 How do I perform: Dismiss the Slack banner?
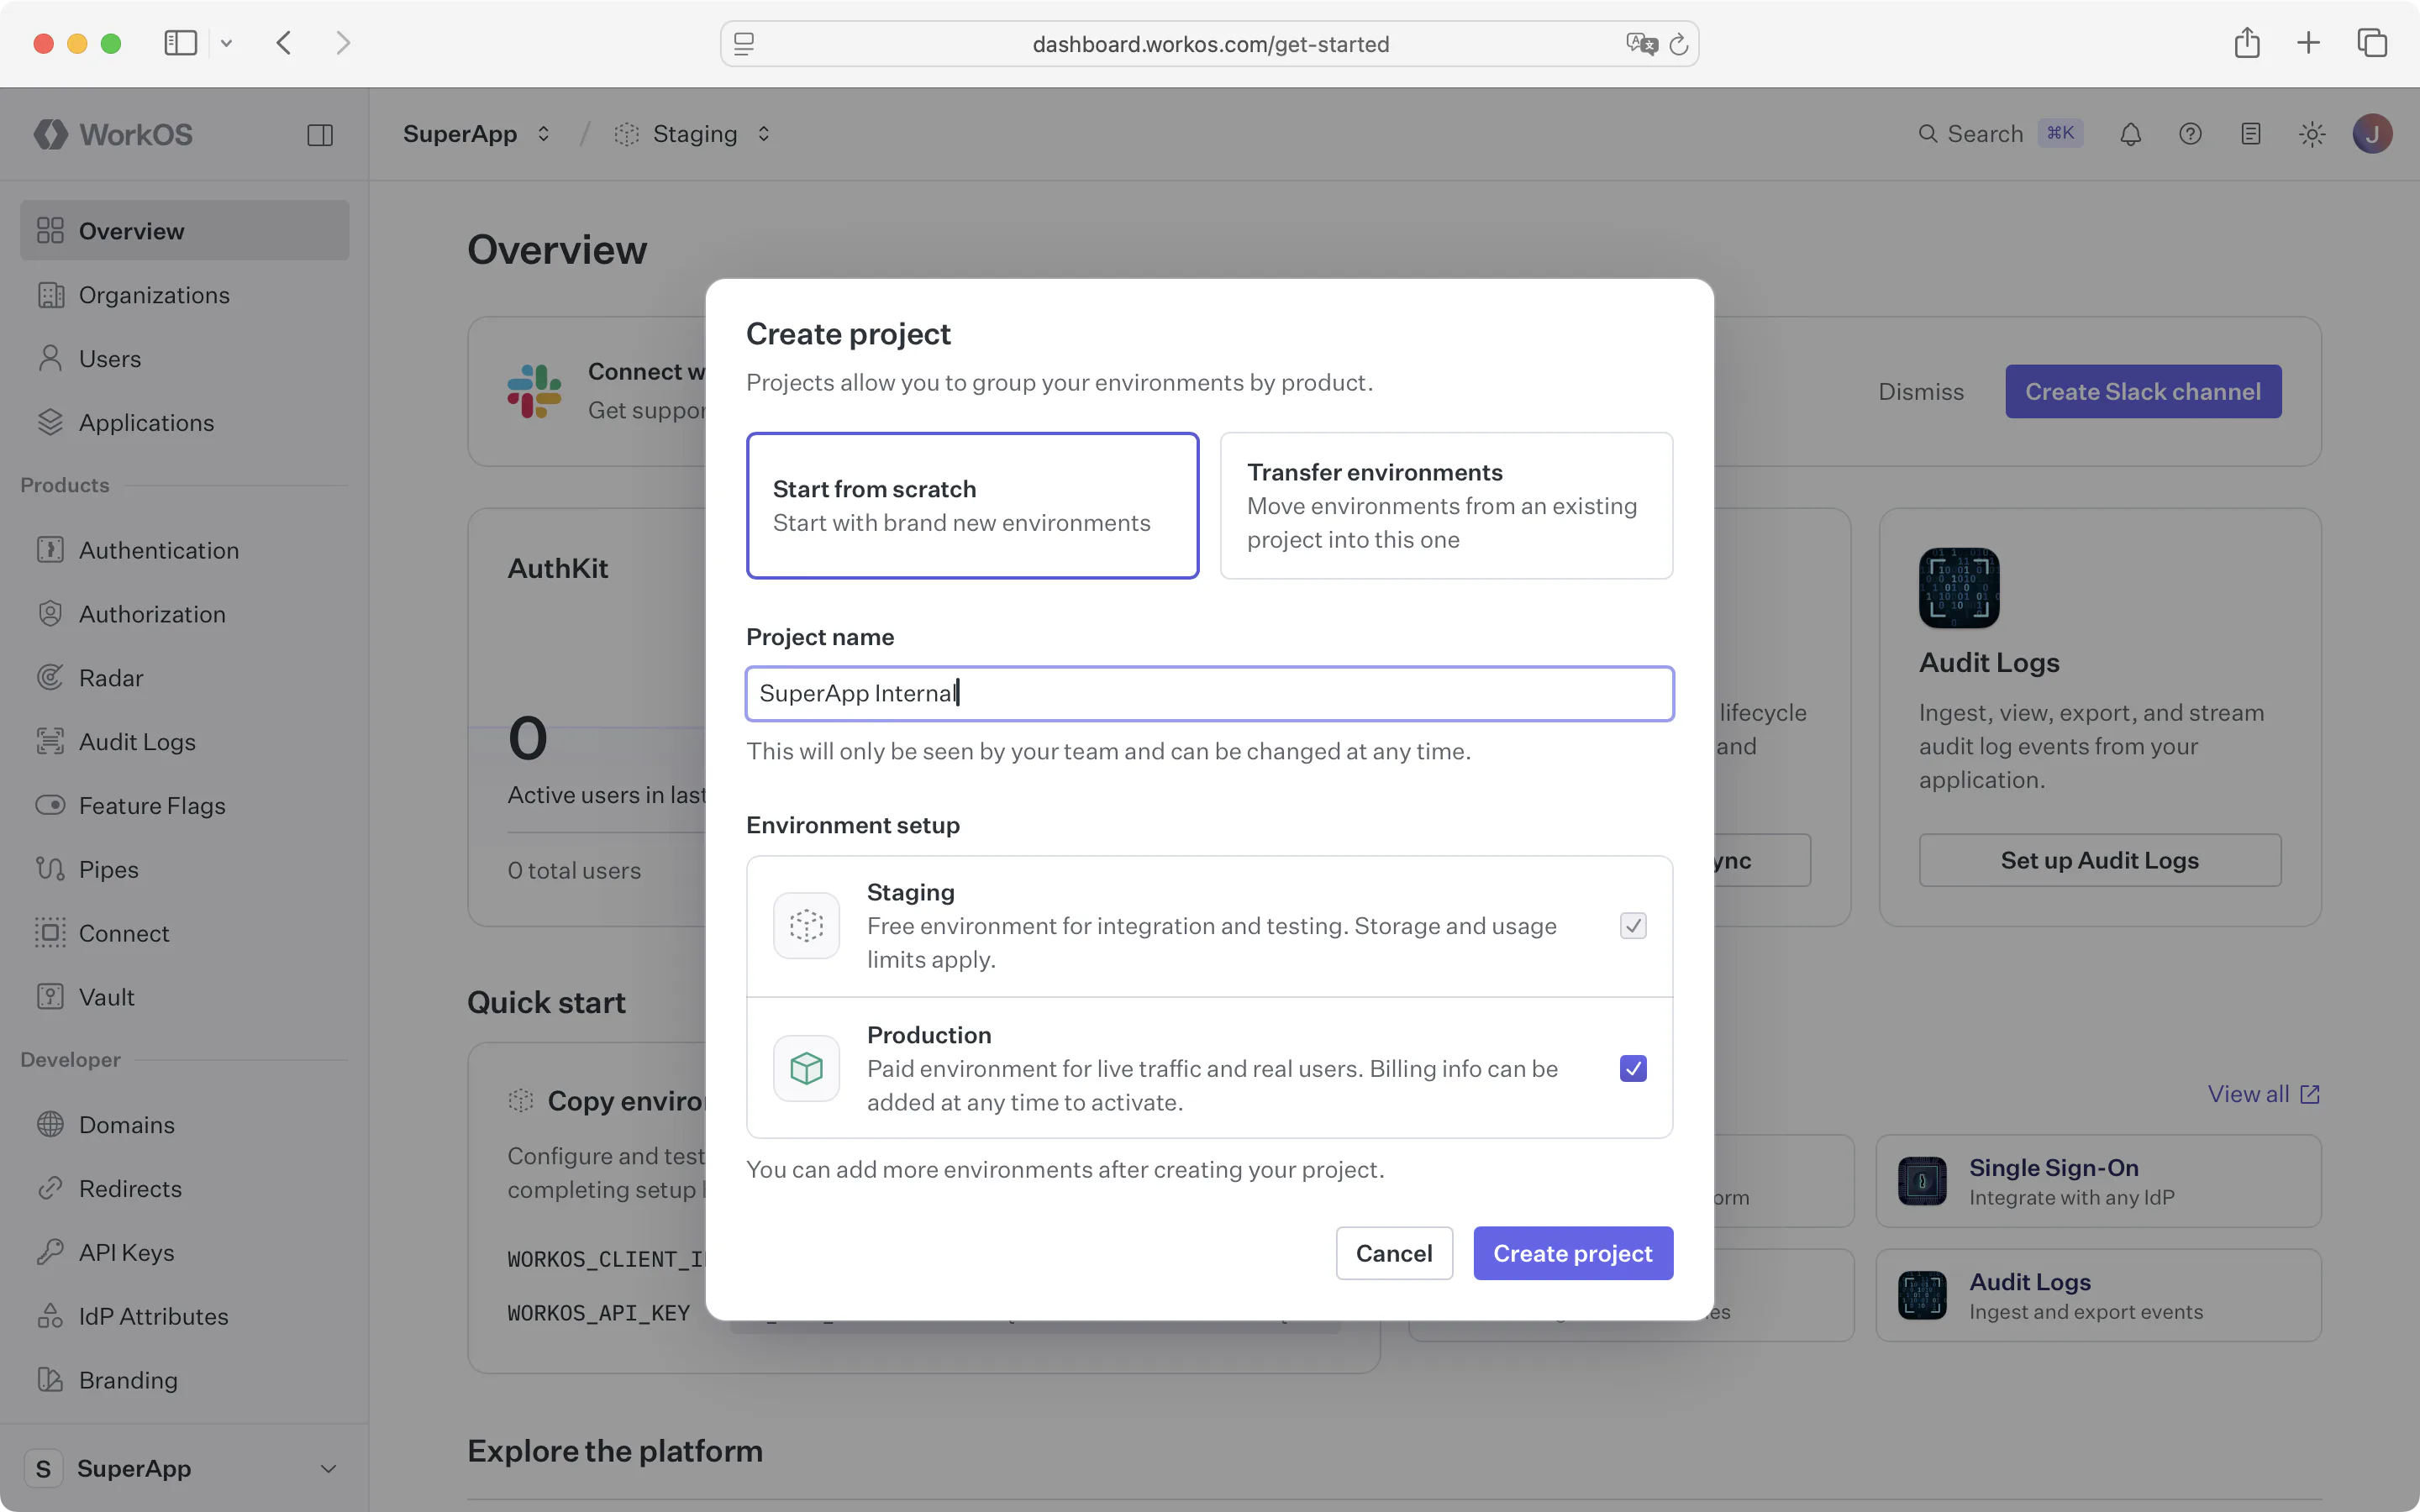1921,391
